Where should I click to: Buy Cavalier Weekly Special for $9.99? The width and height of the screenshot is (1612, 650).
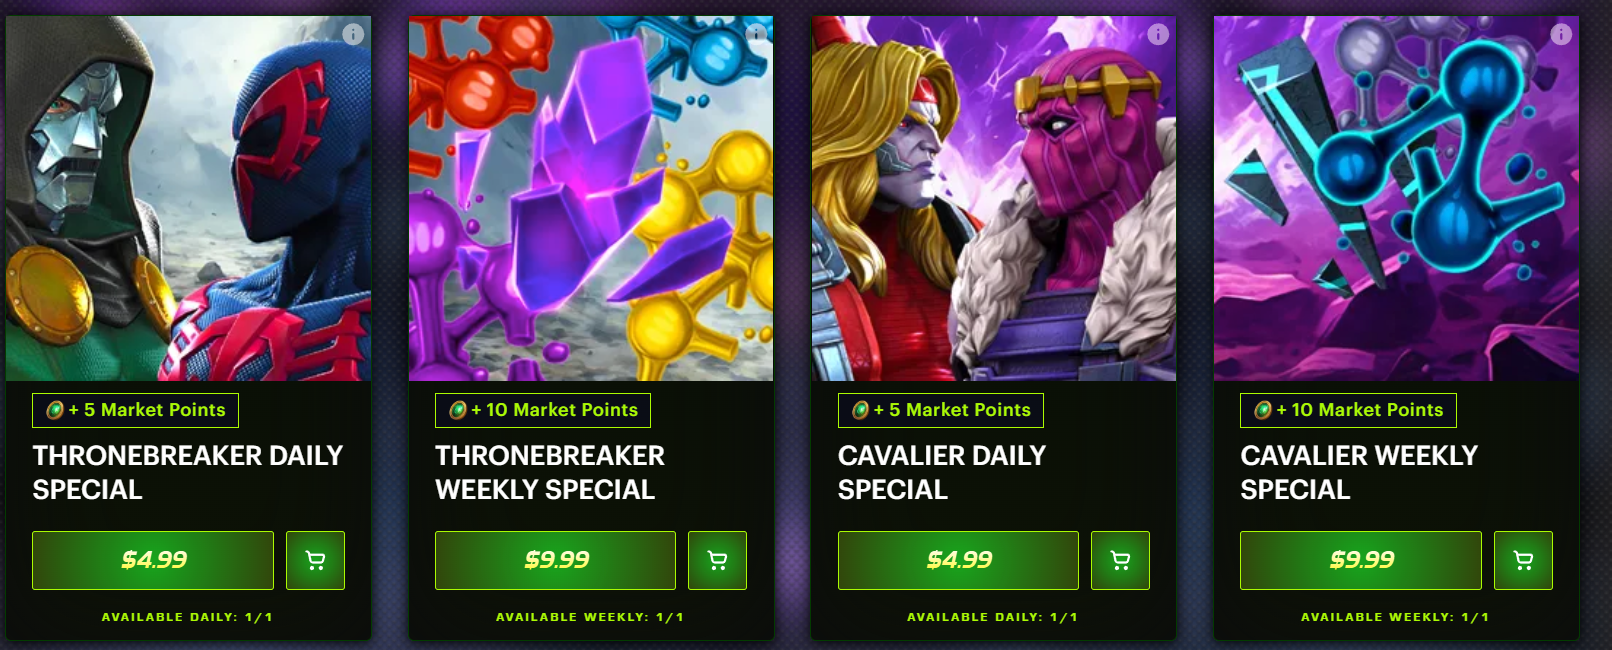pos(1361,560)
